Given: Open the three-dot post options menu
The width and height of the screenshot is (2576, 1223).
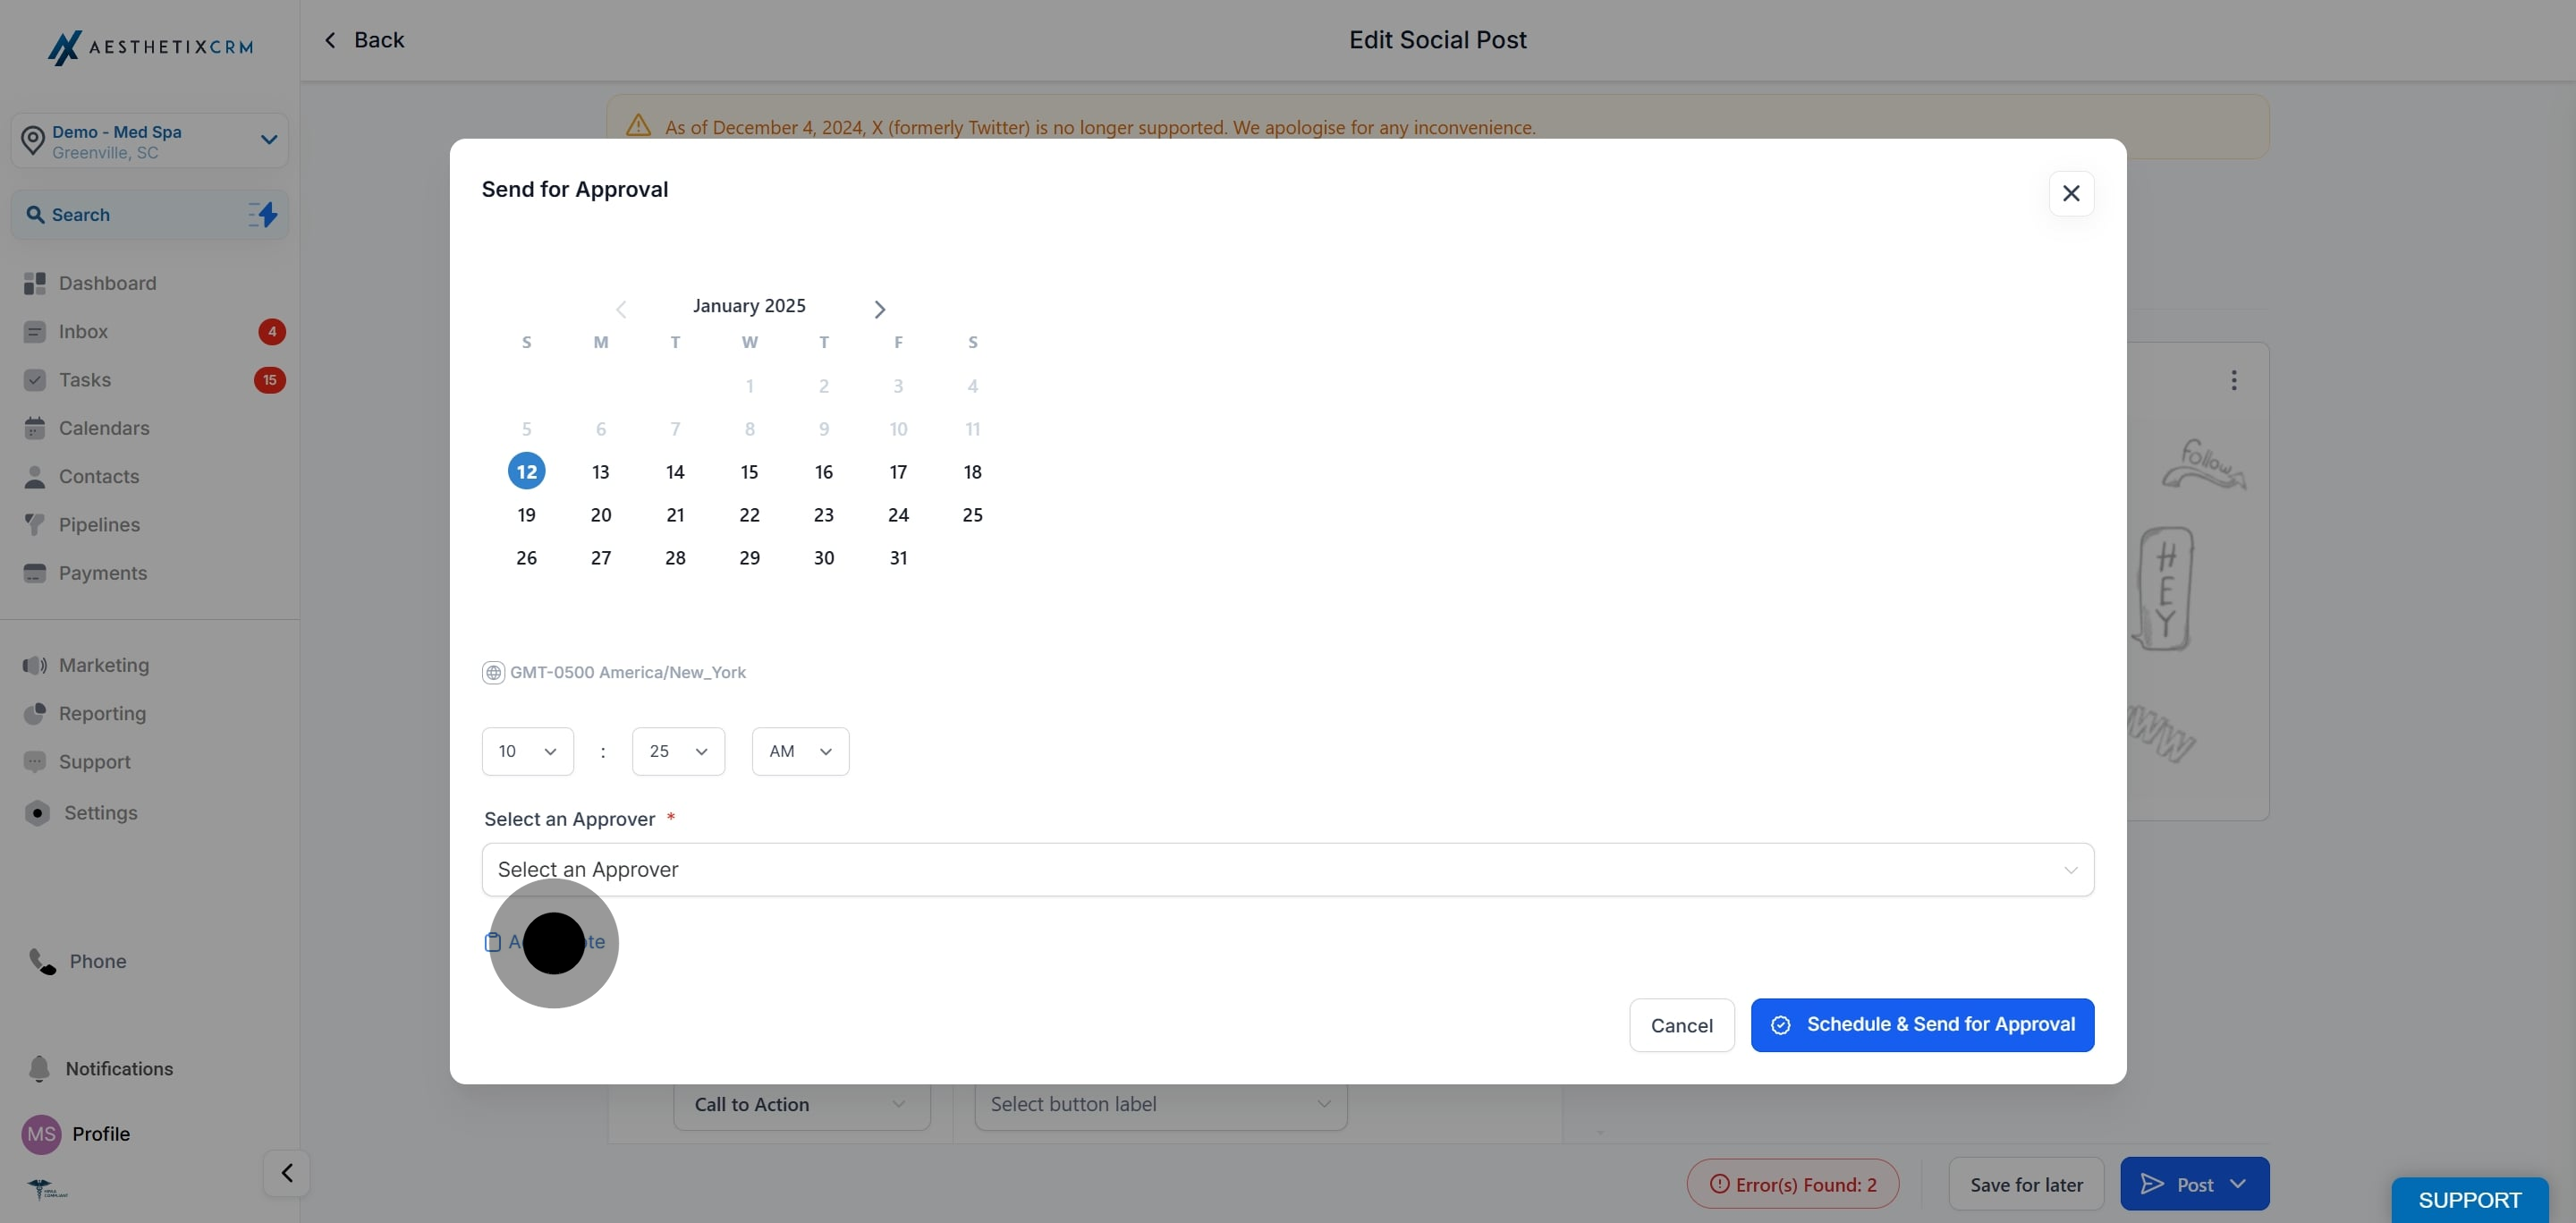Looking at the screenshot, I should [x=2233, y=380].
